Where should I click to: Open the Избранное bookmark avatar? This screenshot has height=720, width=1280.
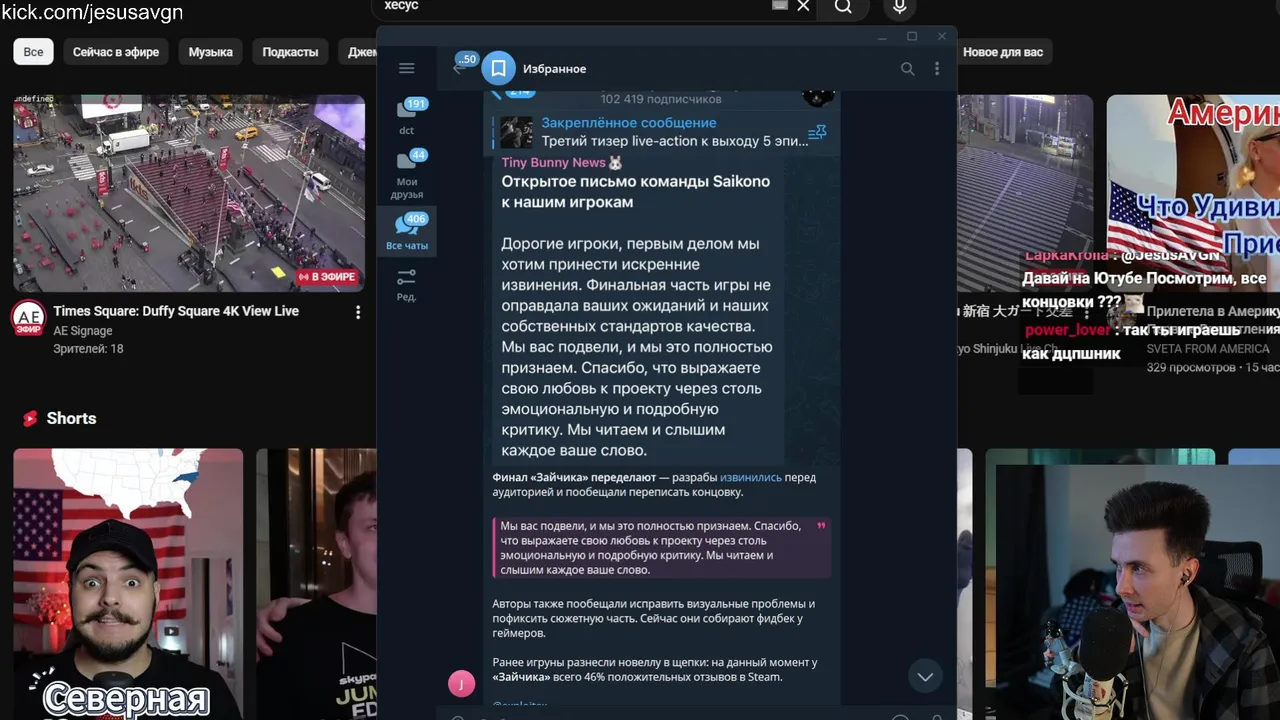[x=498, y=68]
